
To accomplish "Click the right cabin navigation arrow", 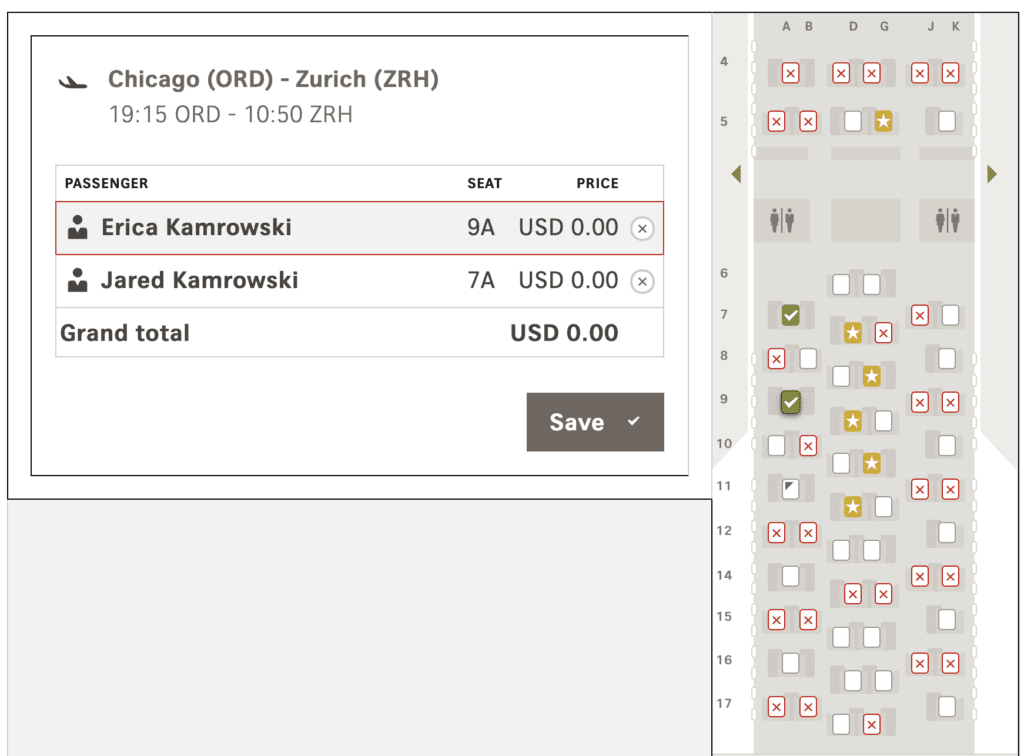I will click(991, 173).
